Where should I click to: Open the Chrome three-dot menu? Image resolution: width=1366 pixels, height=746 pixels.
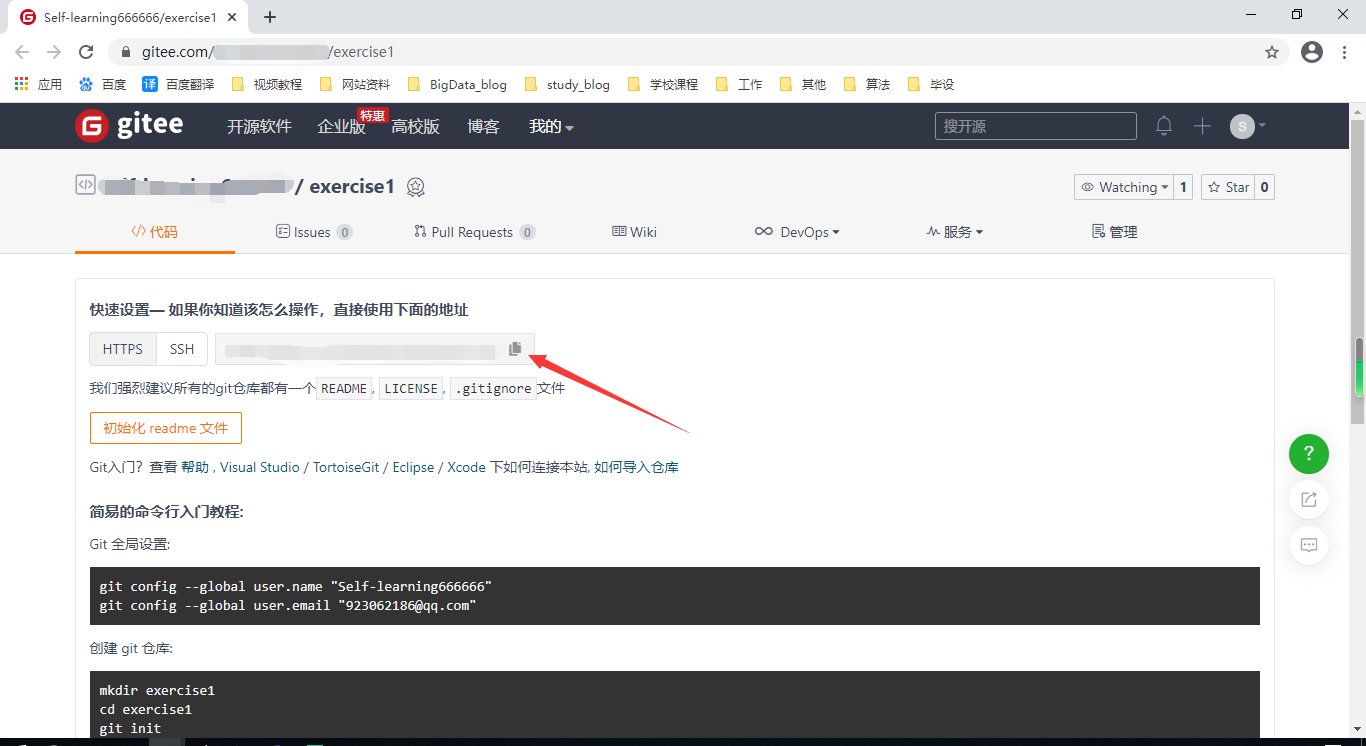coord(1345,52)
